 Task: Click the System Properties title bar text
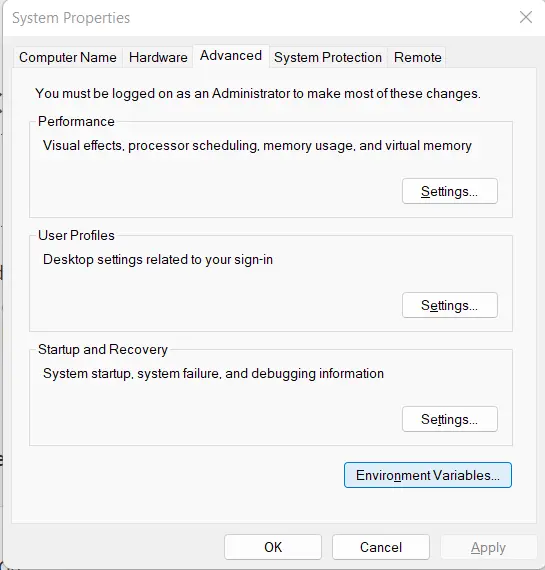(71, 18)
